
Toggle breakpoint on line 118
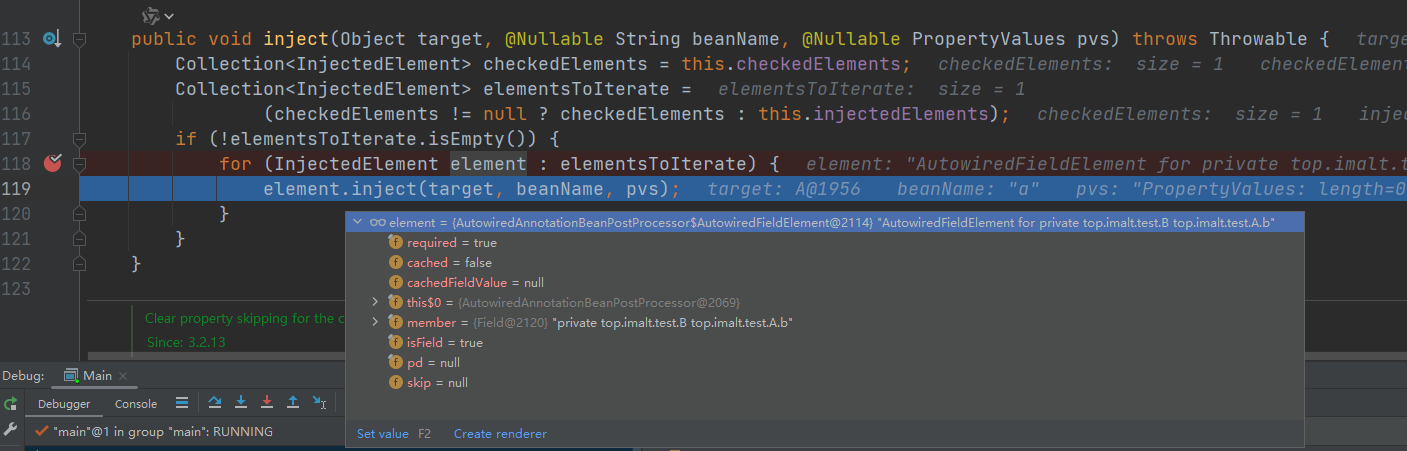pyautogui.click(x=52, y=163)
